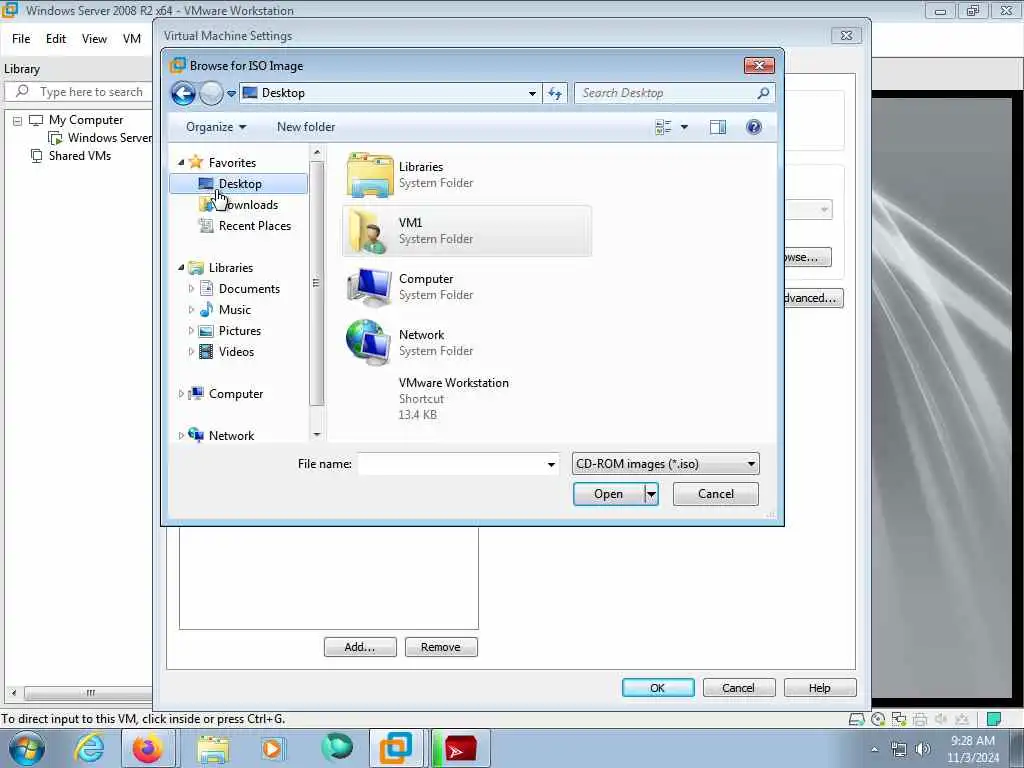The image size is (1024, 768).
Task: Click the search magnifier icon in Browse dialog
Action: click(x=763, y=93)
